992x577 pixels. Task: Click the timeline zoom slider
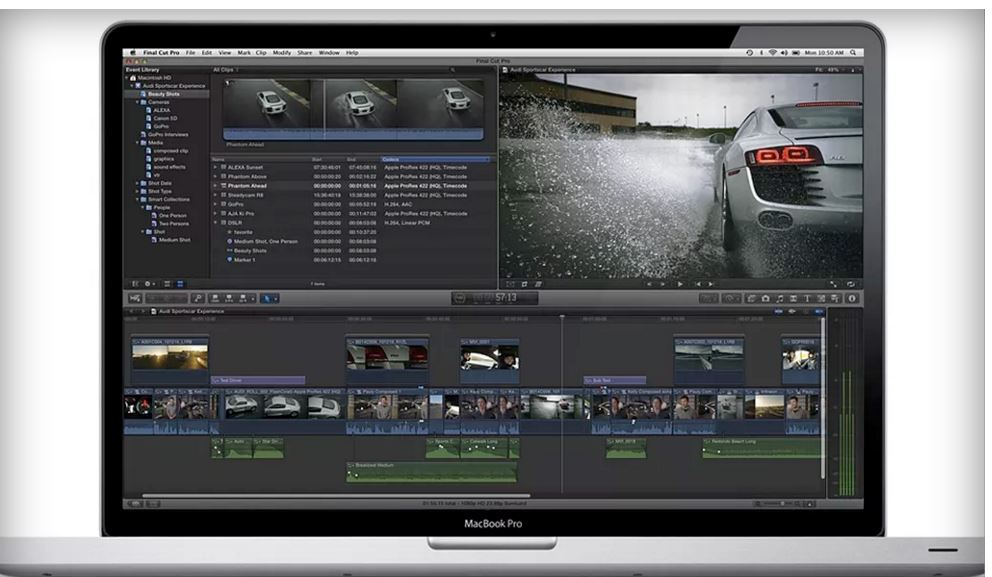[780, 504]
